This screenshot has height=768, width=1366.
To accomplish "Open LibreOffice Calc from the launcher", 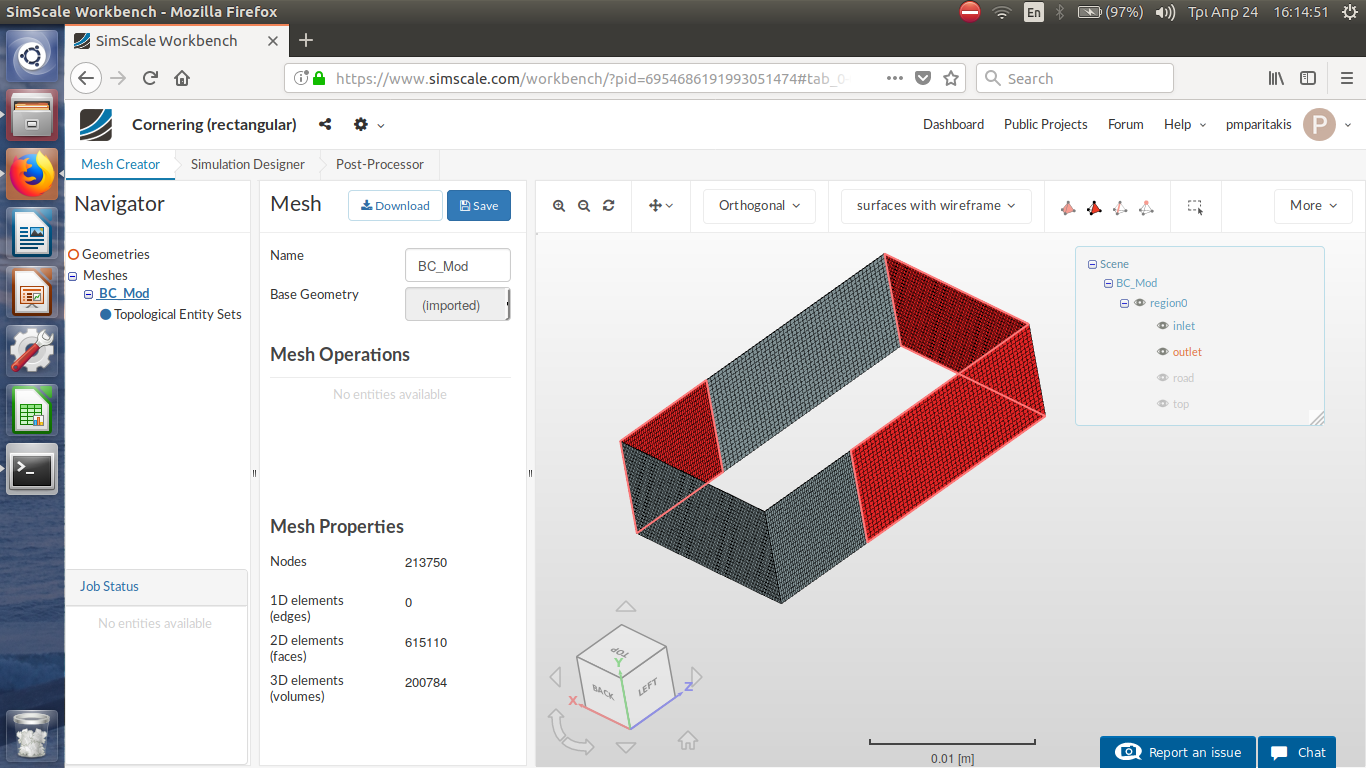I will (32, 410).
